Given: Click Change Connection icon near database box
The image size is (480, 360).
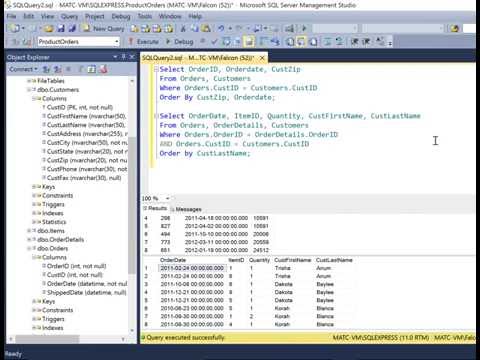Looking at the screenshot, I should [x=27, y=42].
